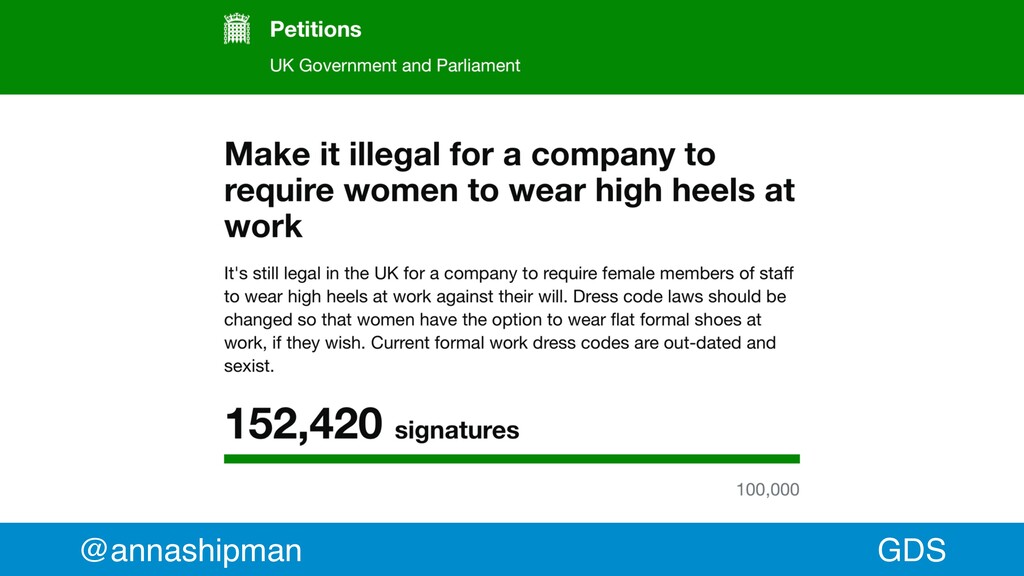Screen dimensions: 1024x576
Task: Click the green signature progress bar
Action: point(511,459)
